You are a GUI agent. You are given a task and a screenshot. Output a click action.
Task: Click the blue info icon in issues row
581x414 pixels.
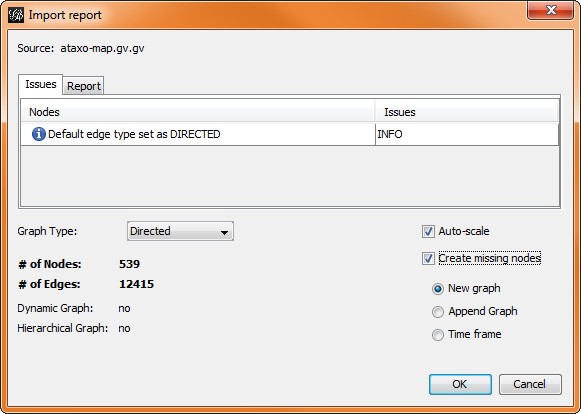click(39, 134)
